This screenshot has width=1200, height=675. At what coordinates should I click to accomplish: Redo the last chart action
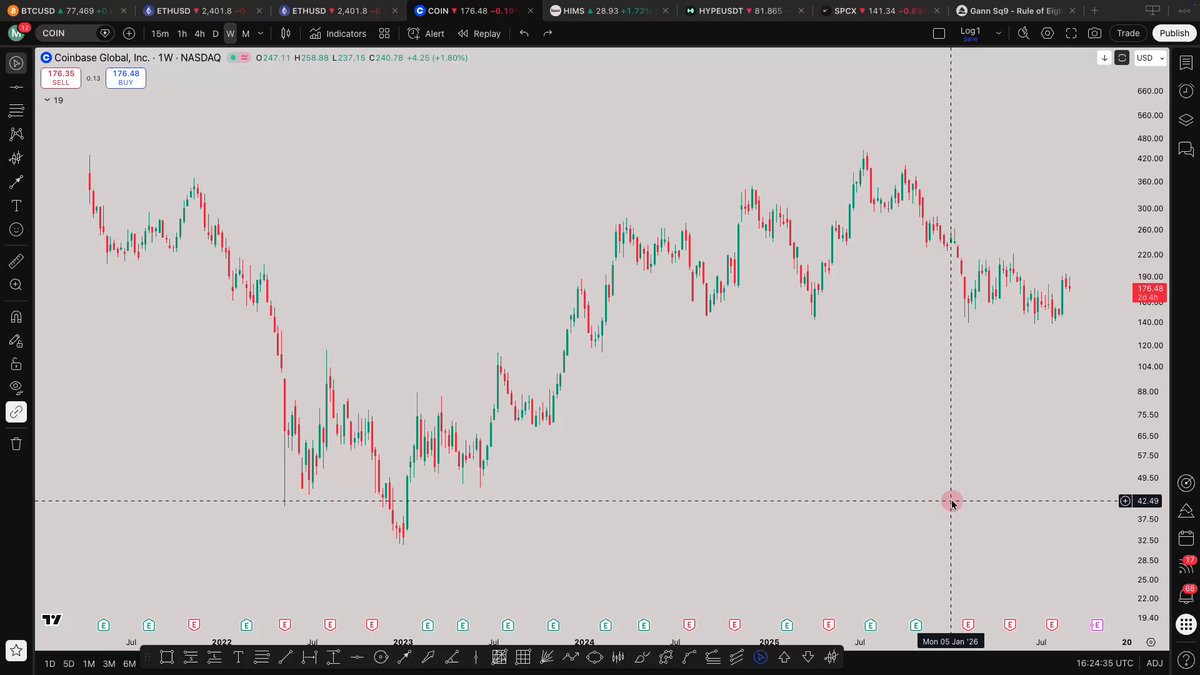click(x=548, y=33)
